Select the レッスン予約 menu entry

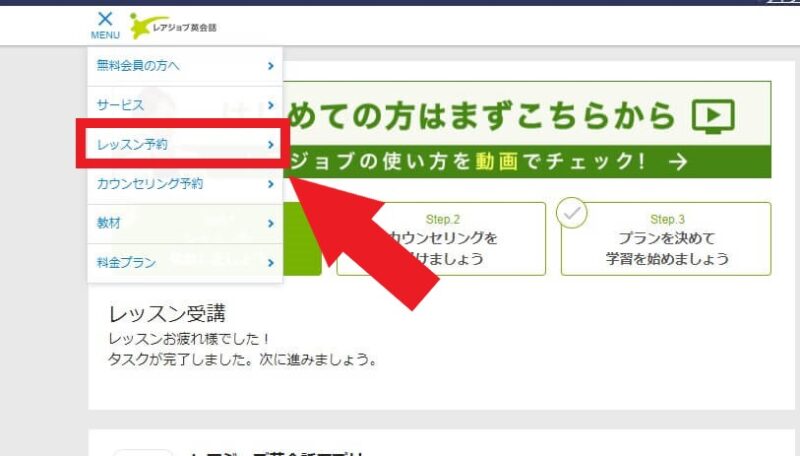tap(132, 145)
